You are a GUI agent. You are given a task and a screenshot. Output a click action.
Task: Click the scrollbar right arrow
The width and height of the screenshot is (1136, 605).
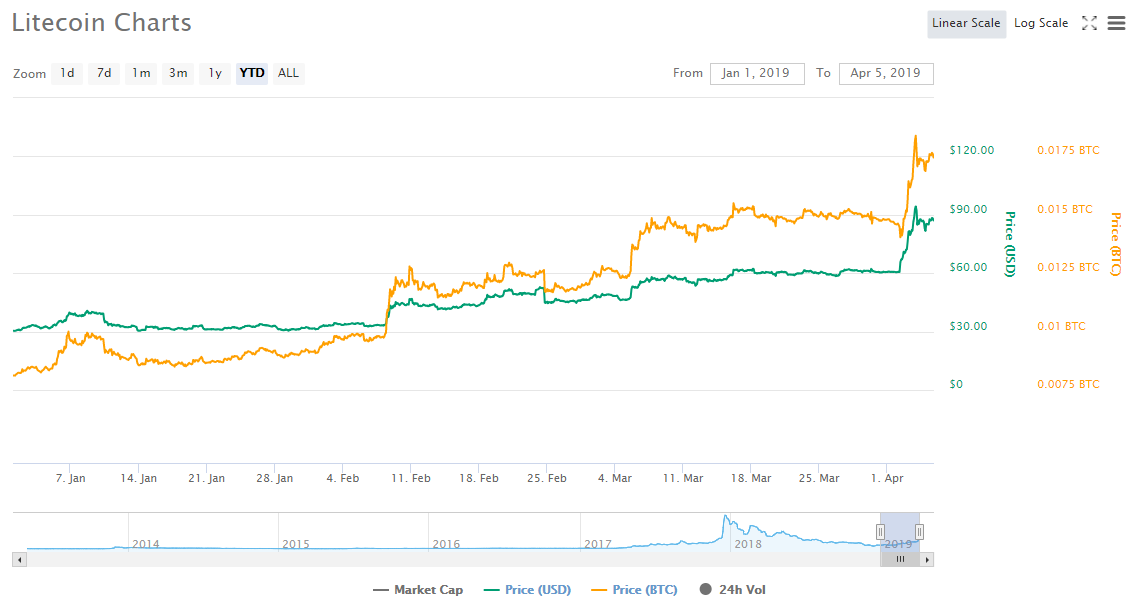[x=927, y=559]
